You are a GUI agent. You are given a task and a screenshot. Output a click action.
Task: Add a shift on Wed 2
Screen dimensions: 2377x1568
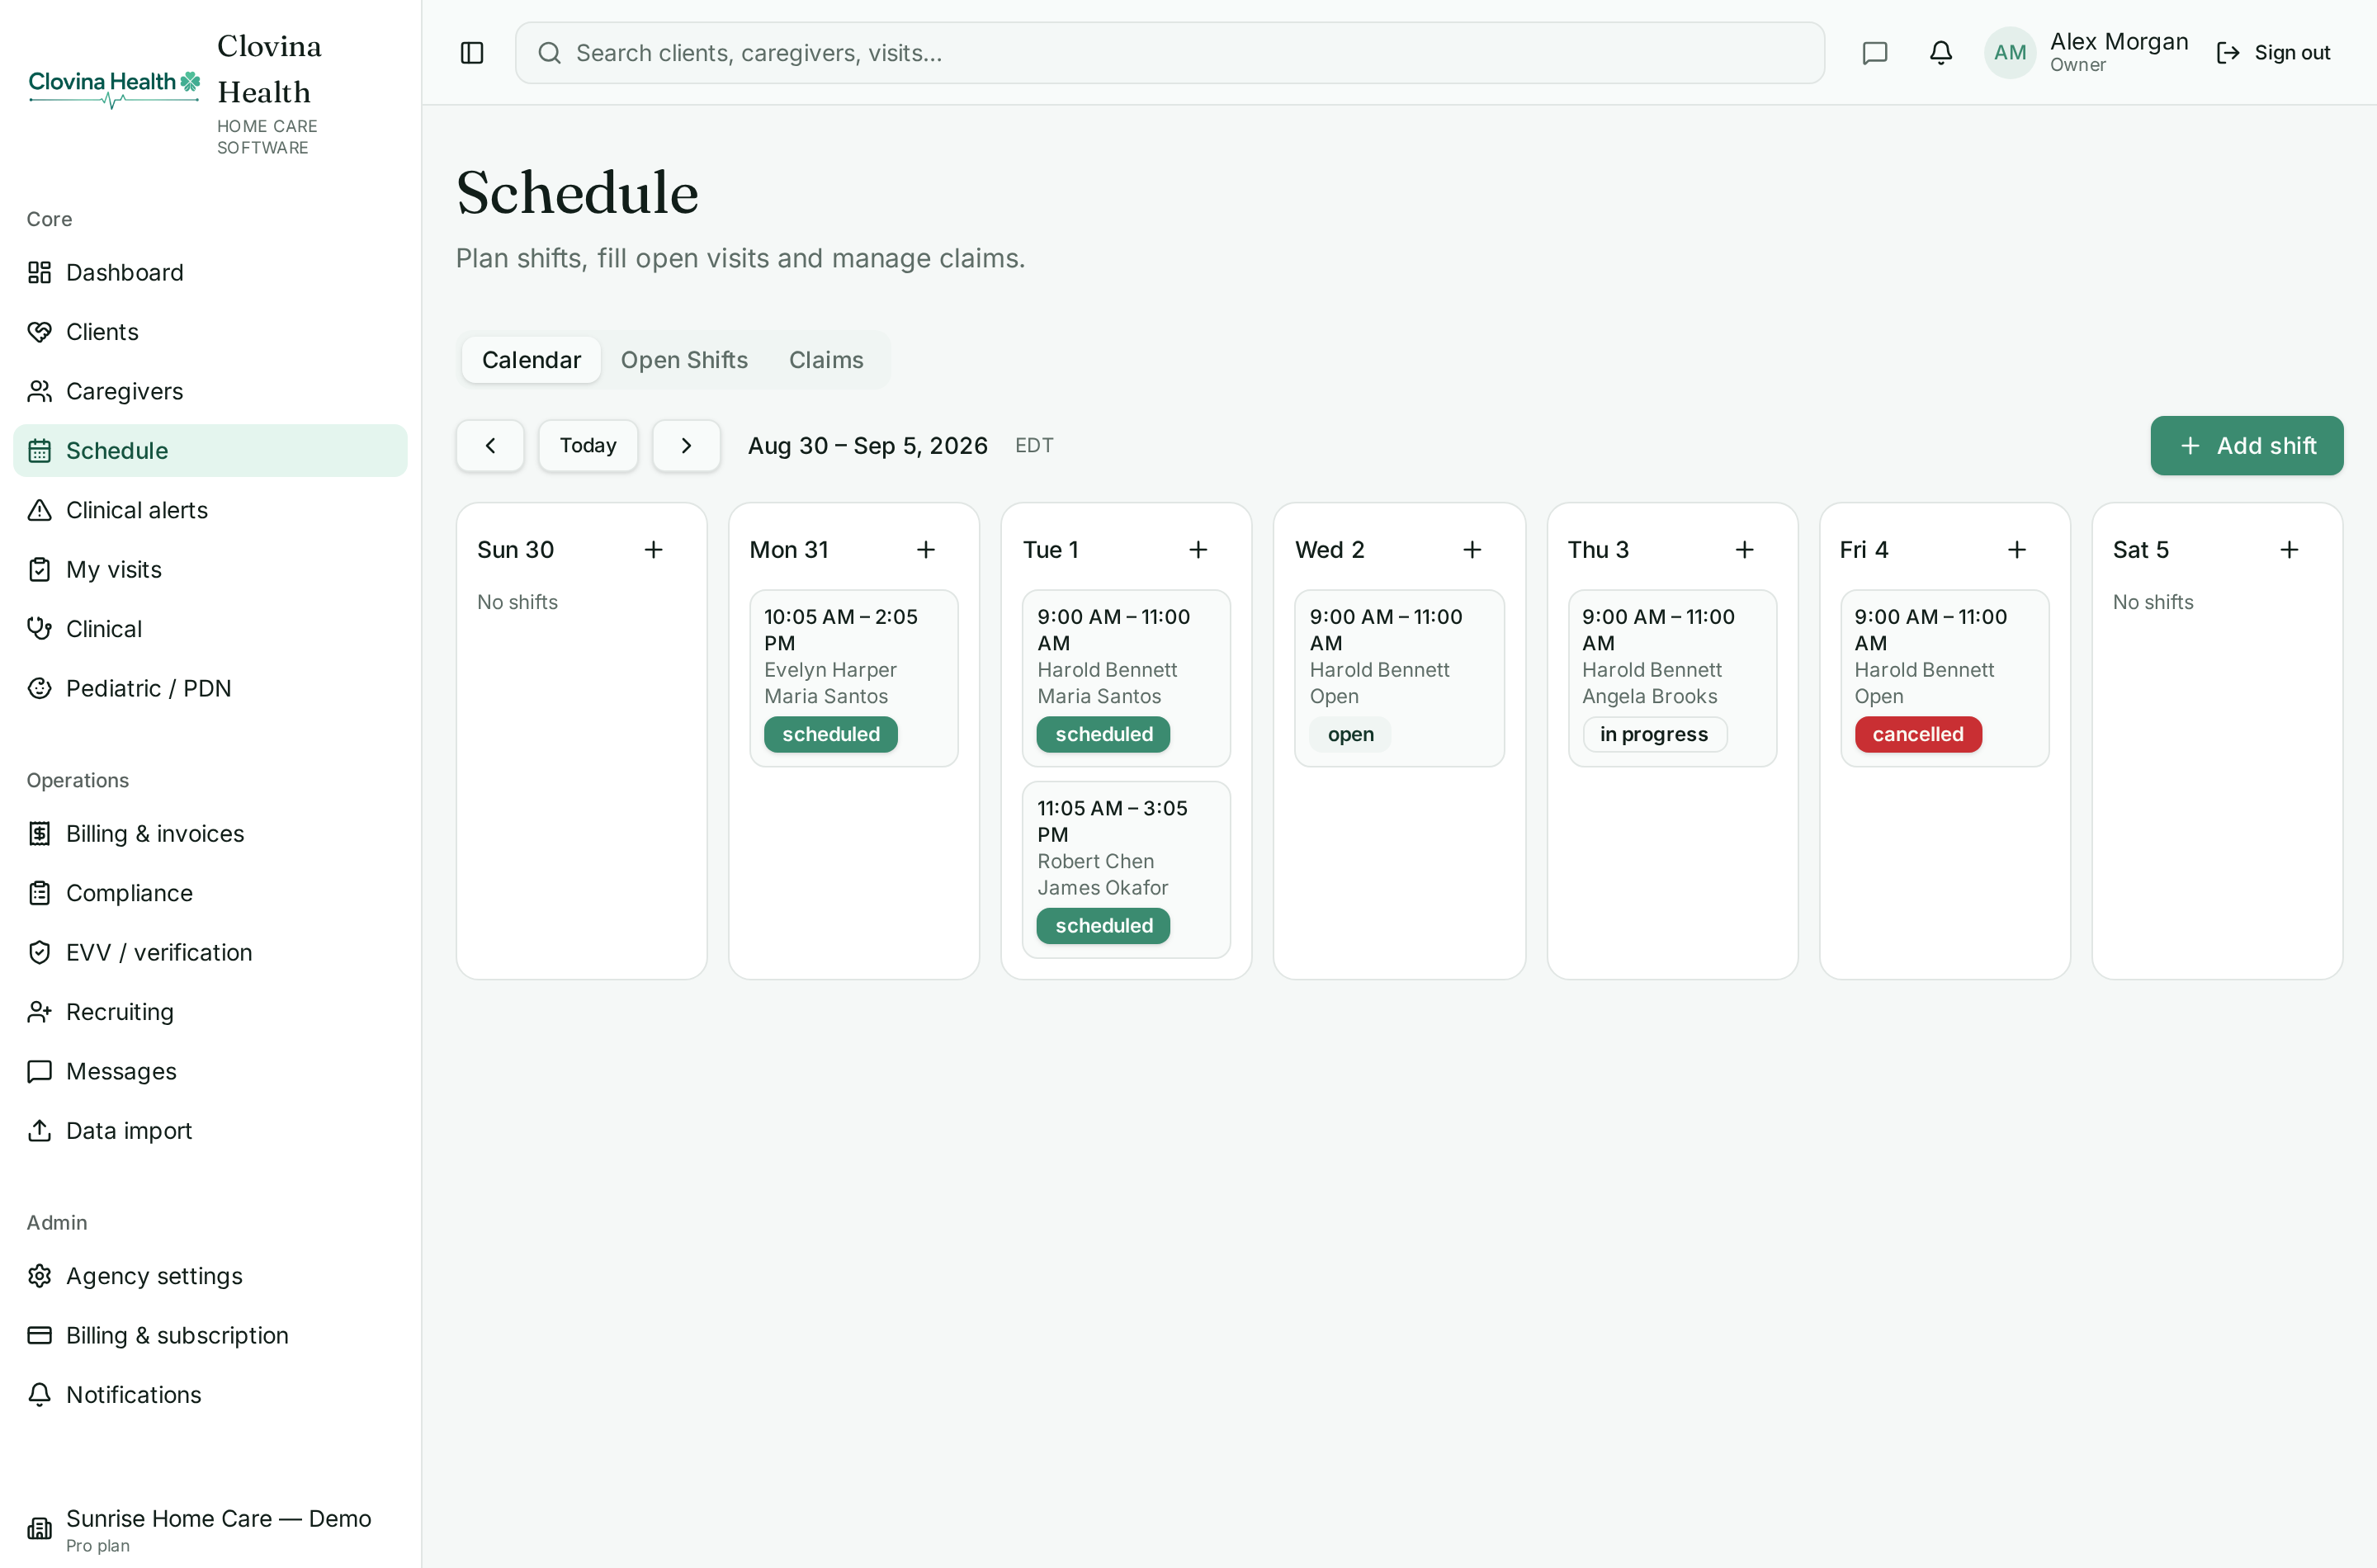[x=1472, y=550]
